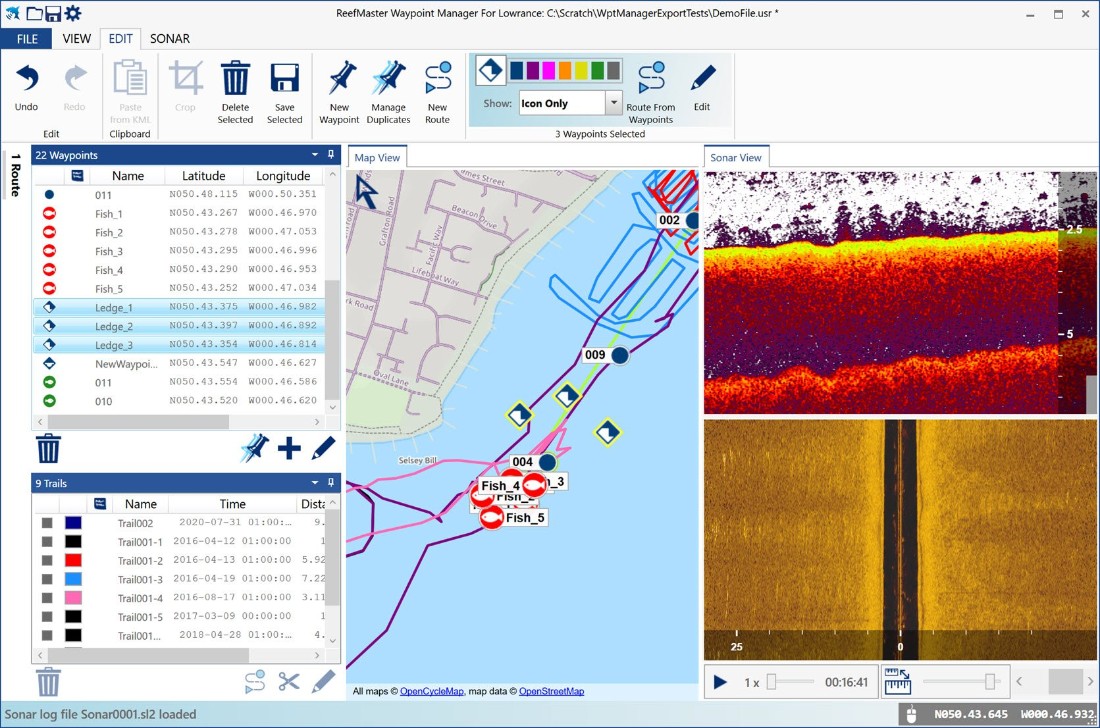Expand the Waypoints panel options arrow
1100x728 pixels.
click(x=316, y=155)
